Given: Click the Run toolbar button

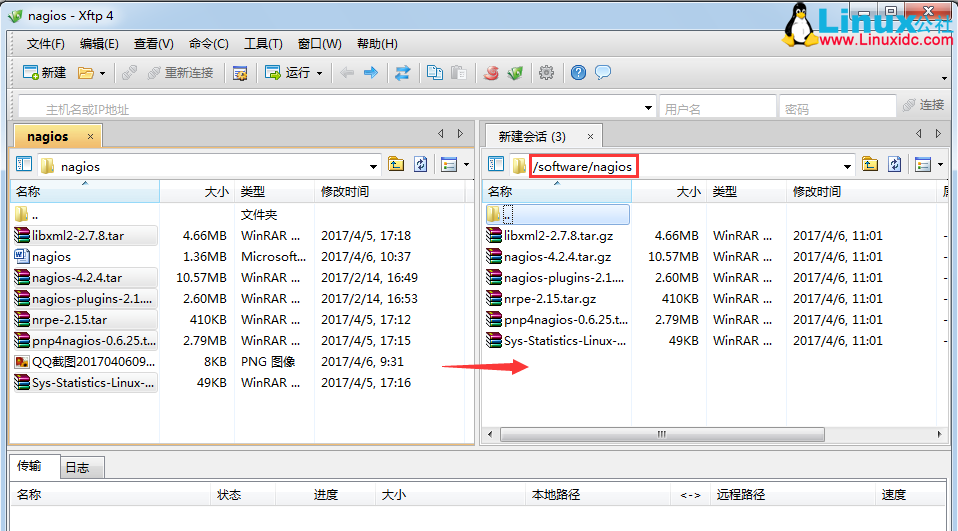Looking at the screenshot, I should [x=288, y=73].
